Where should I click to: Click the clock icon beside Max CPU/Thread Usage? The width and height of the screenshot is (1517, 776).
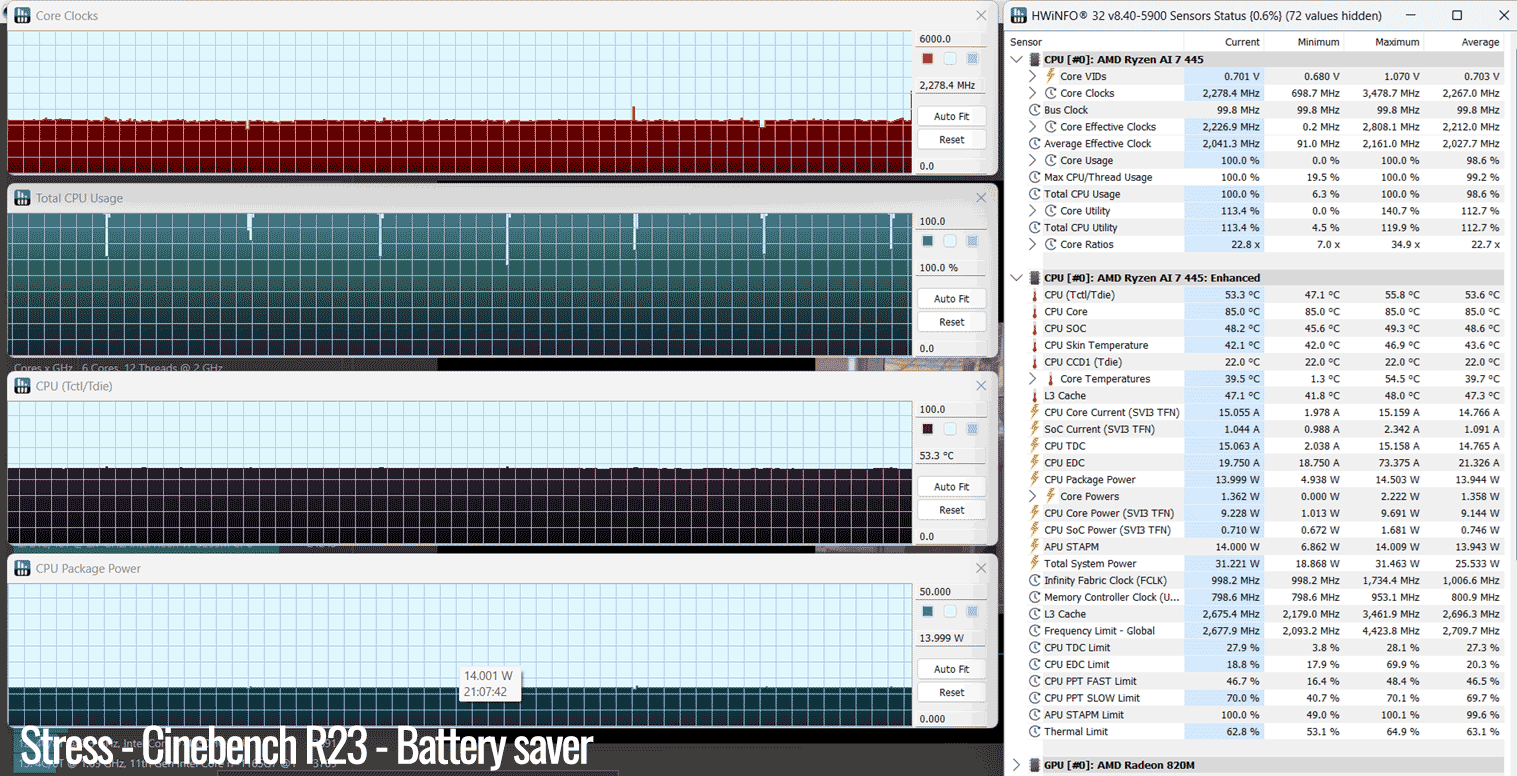(x=1034, y=177)
